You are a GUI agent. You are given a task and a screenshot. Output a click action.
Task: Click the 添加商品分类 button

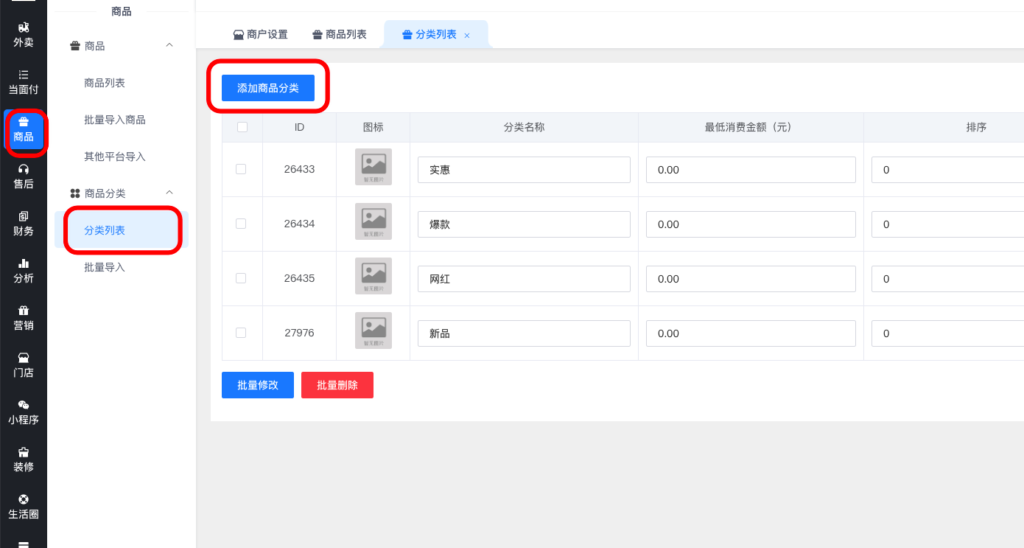(x=268, y=88)
